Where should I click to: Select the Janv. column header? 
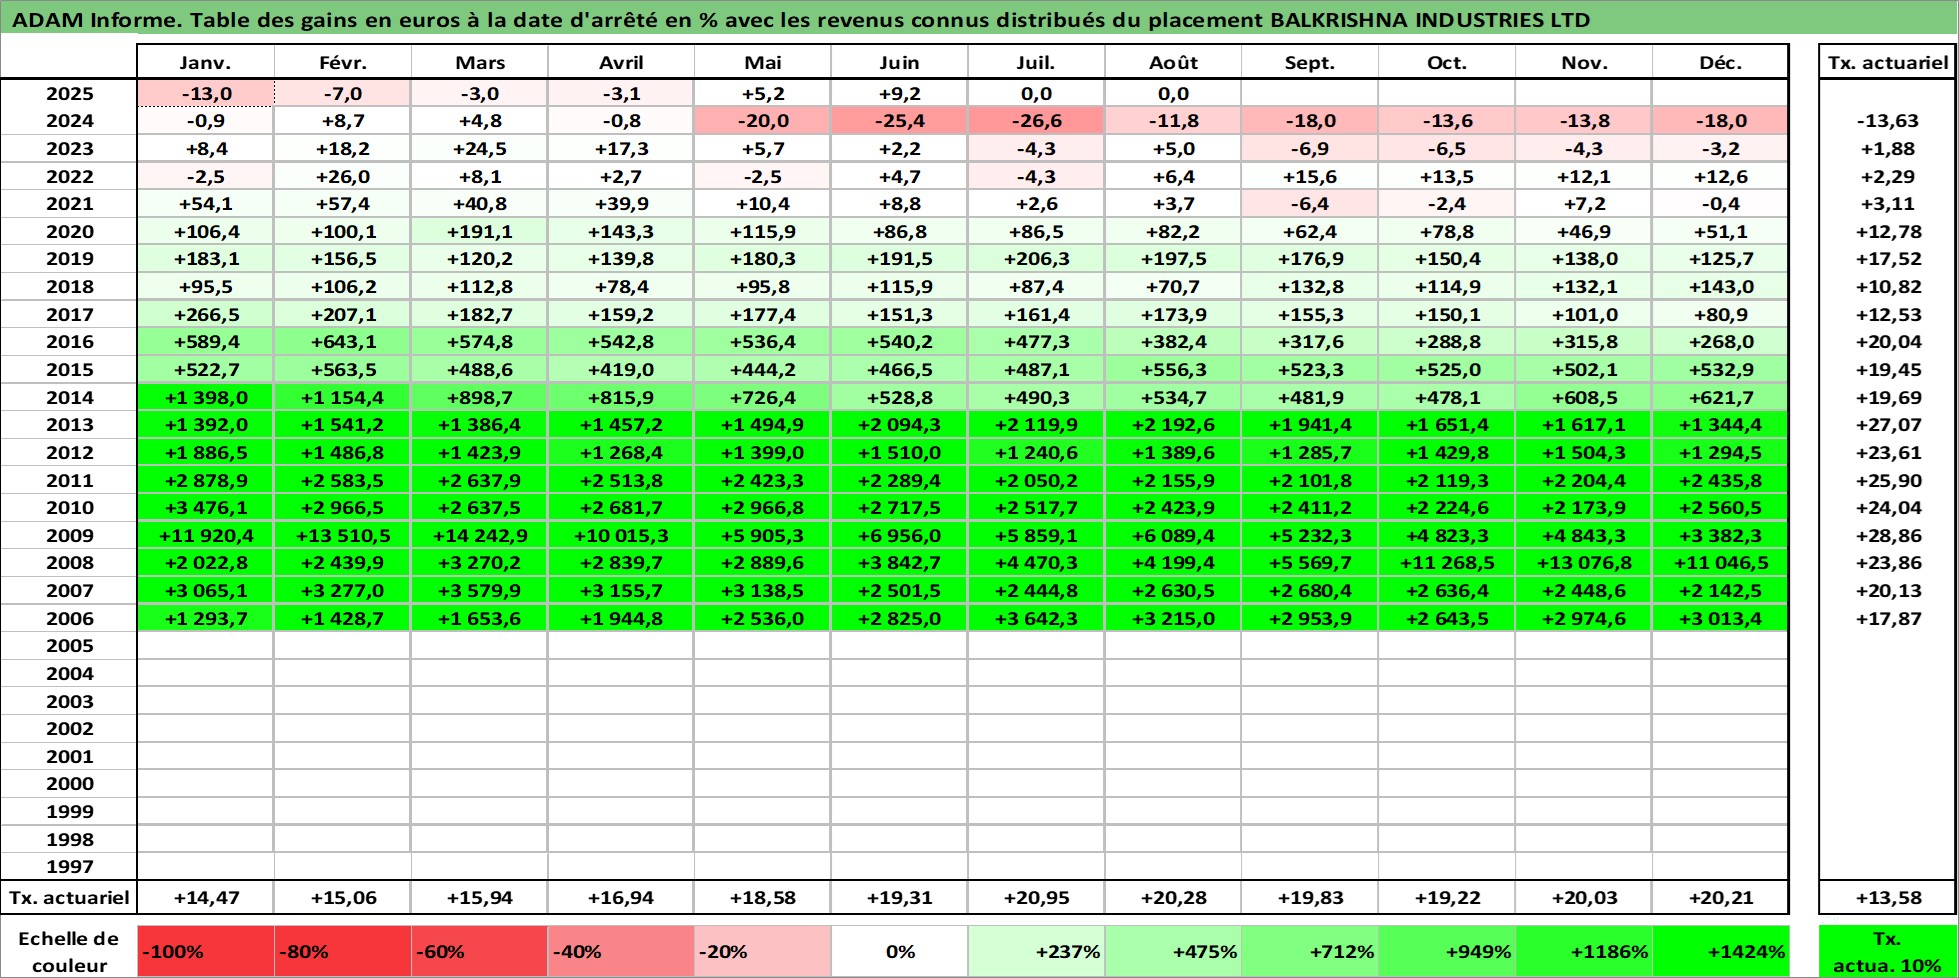tap(205, 62)
